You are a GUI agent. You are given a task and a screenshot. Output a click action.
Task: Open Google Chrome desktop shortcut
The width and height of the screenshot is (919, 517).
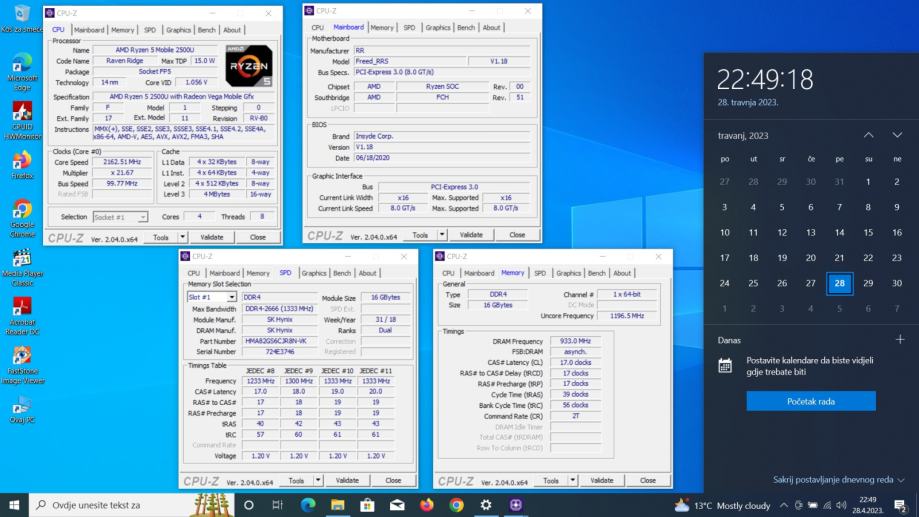22,211
